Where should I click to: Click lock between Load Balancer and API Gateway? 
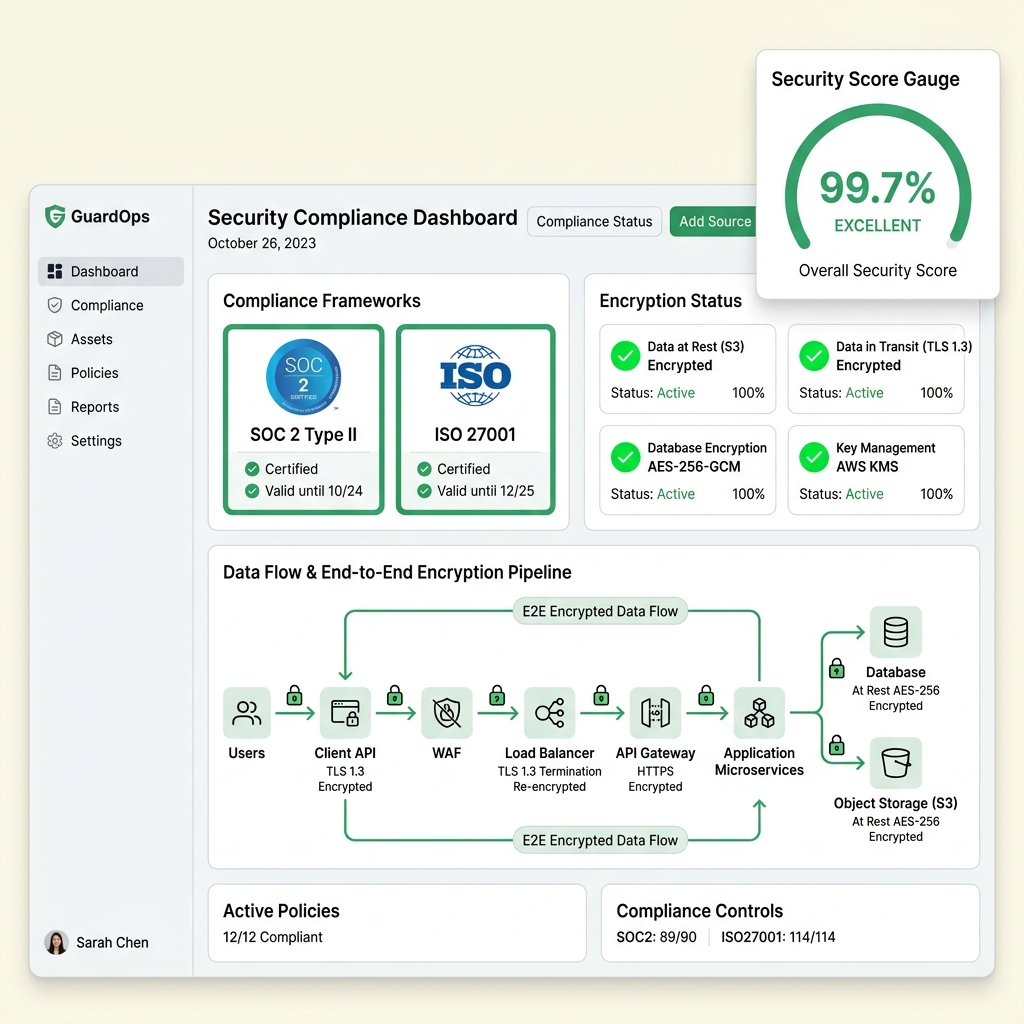tap(601, 695)
